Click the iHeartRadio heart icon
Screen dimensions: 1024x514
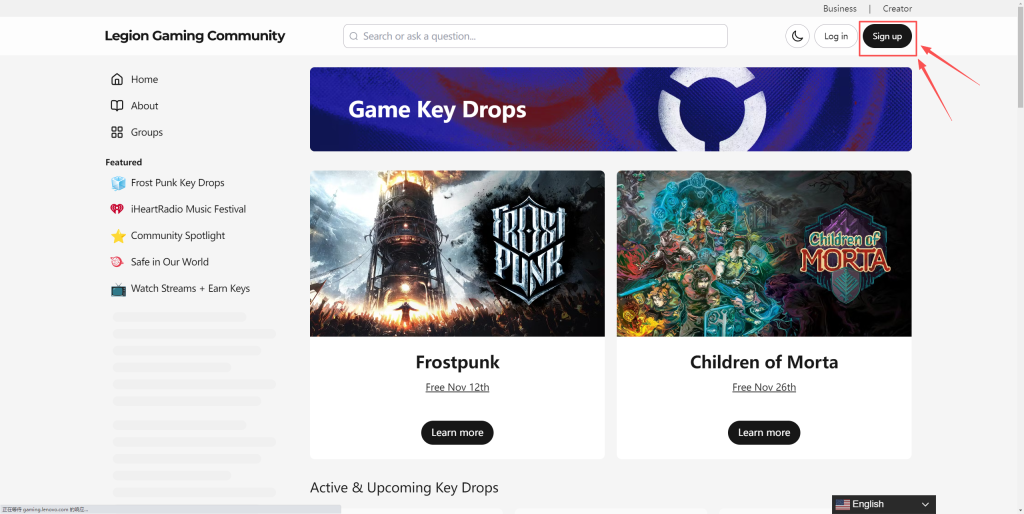coord(118,209)
